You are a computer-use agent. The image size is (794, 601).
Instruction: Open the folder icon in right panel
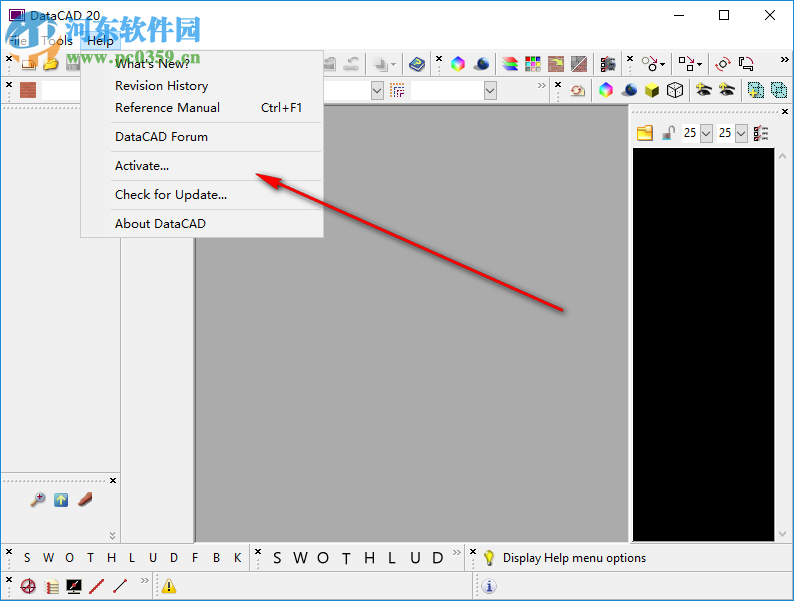tap(645, 133)
